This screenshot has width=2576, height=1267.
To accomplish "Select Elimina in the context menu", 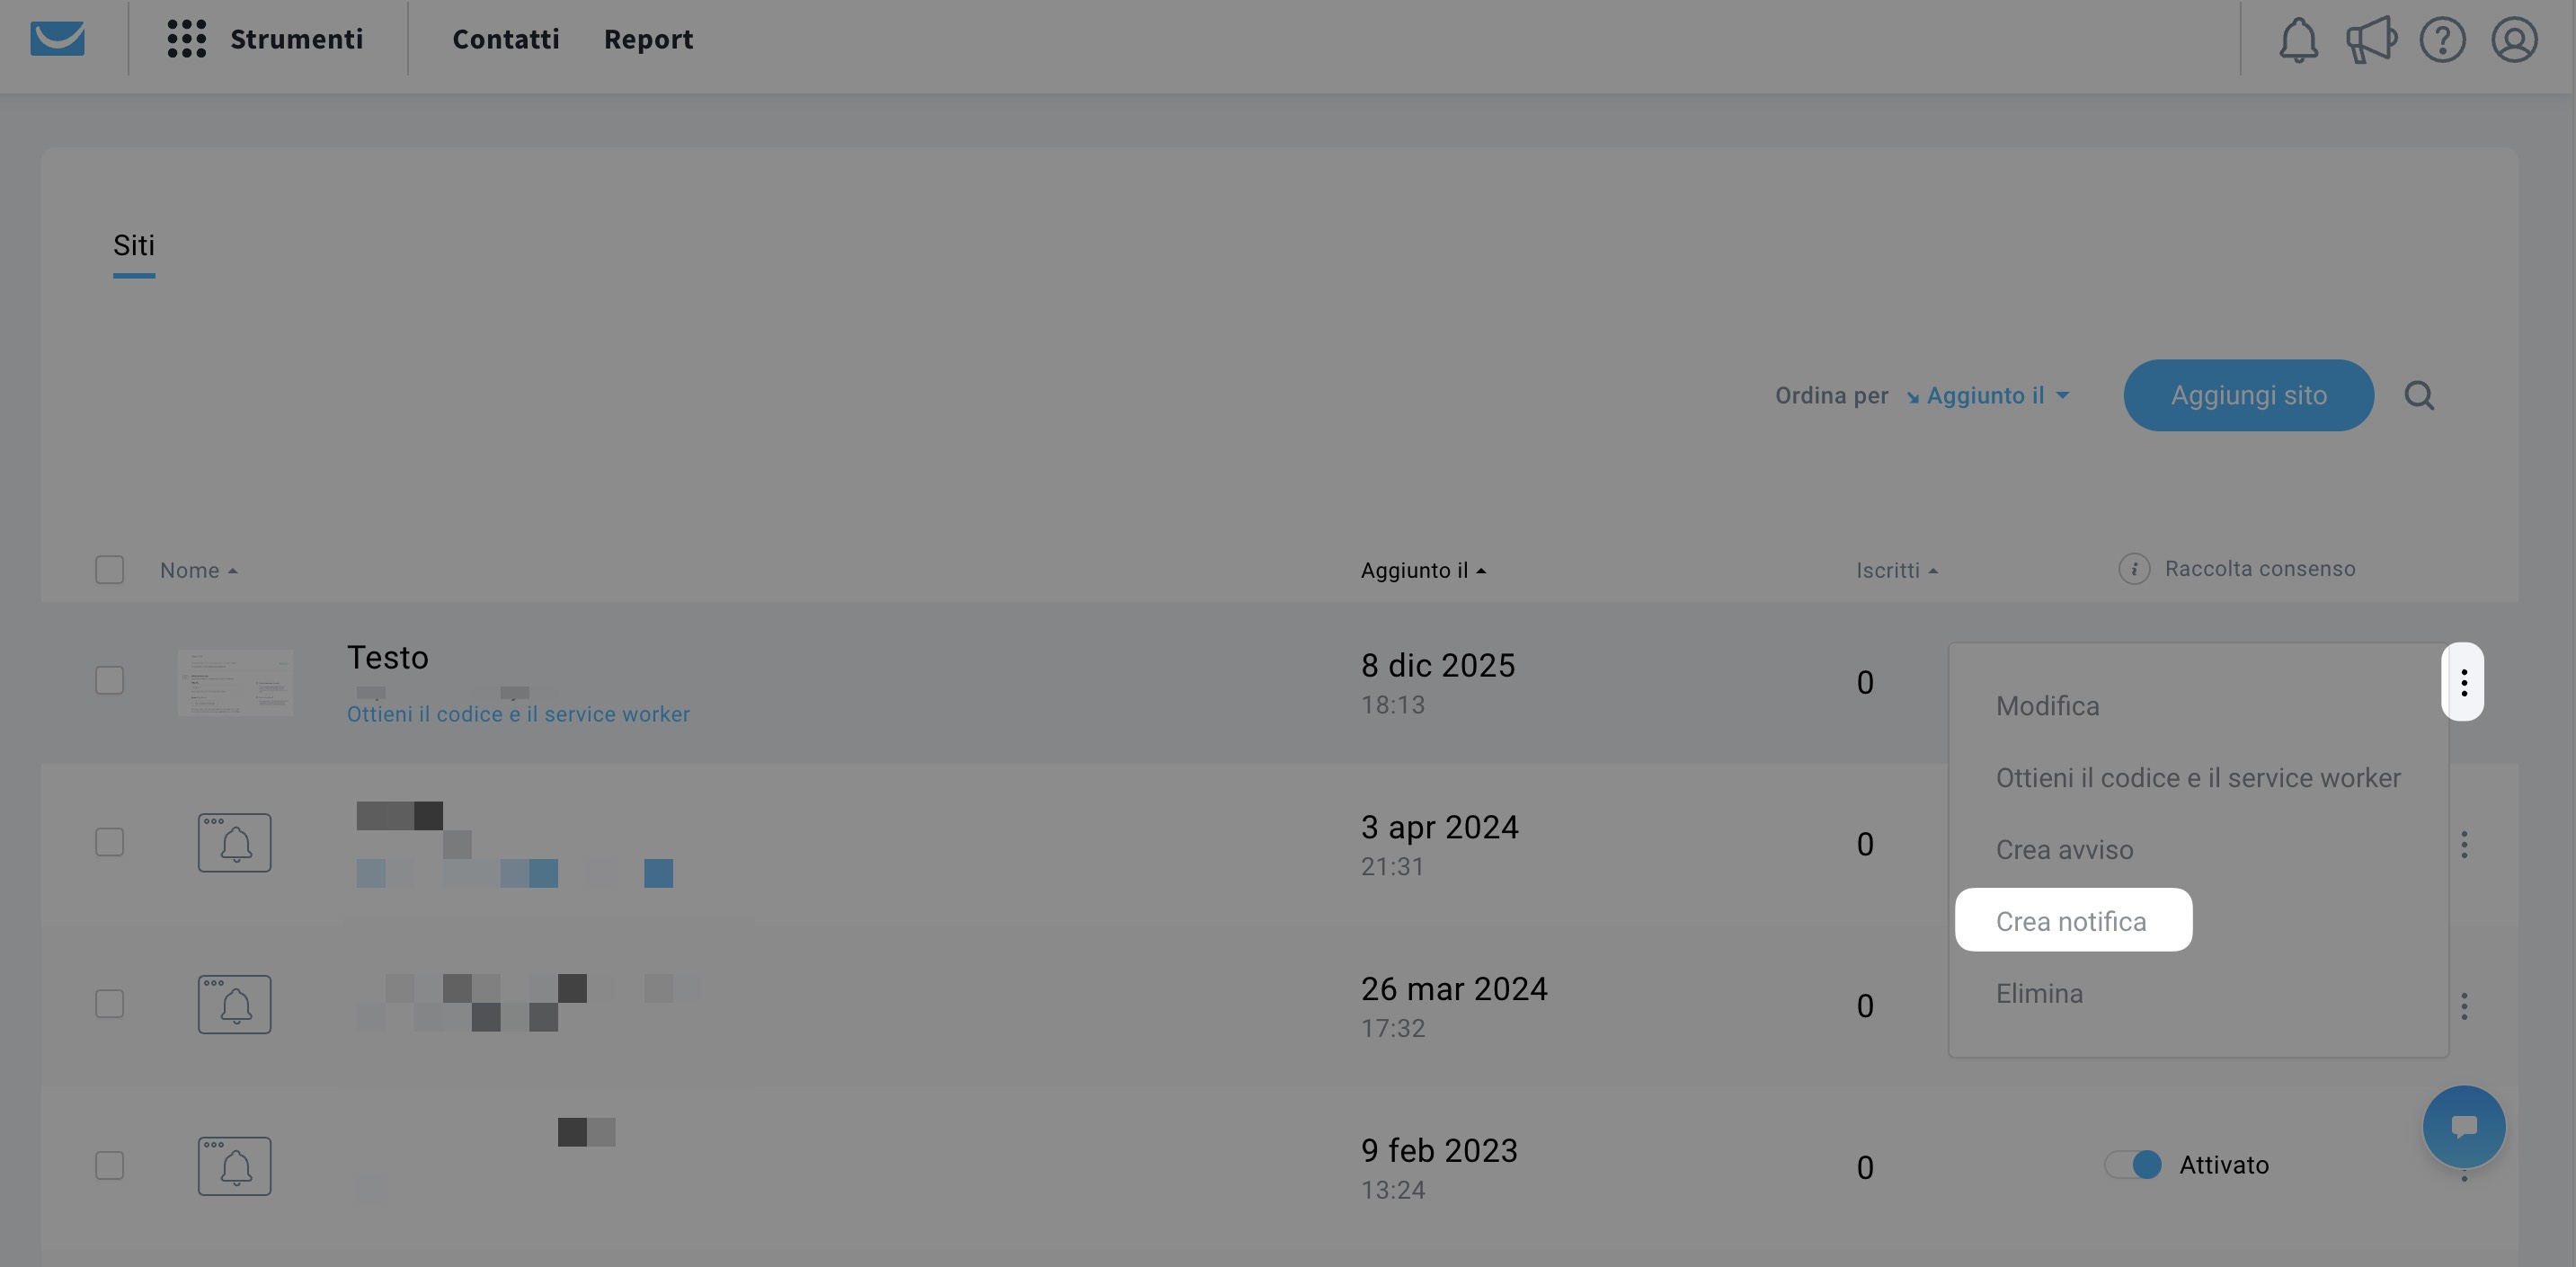I will pyautogui.click(x=2039, y=993).
